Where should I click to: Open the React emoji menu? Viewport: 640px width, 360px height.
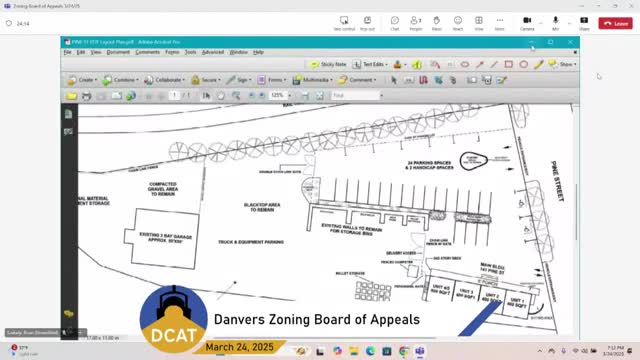(x=458, y=23)
